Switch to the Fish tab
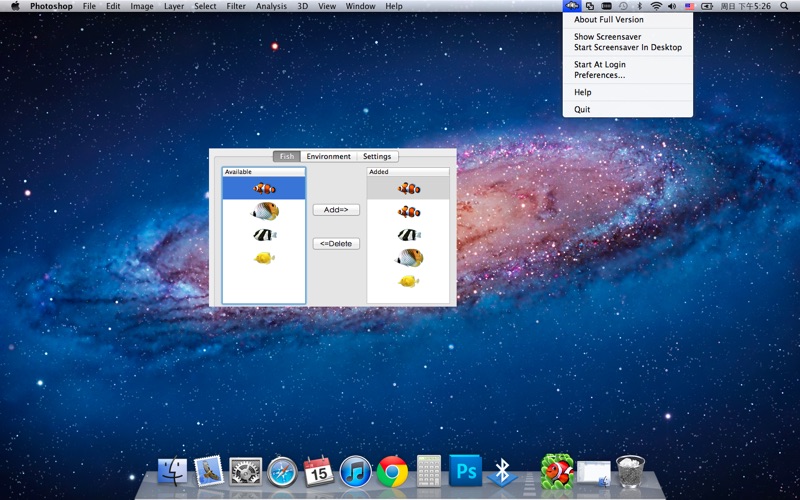This screenshot has width=800, height=500. [x=287, y=156]
